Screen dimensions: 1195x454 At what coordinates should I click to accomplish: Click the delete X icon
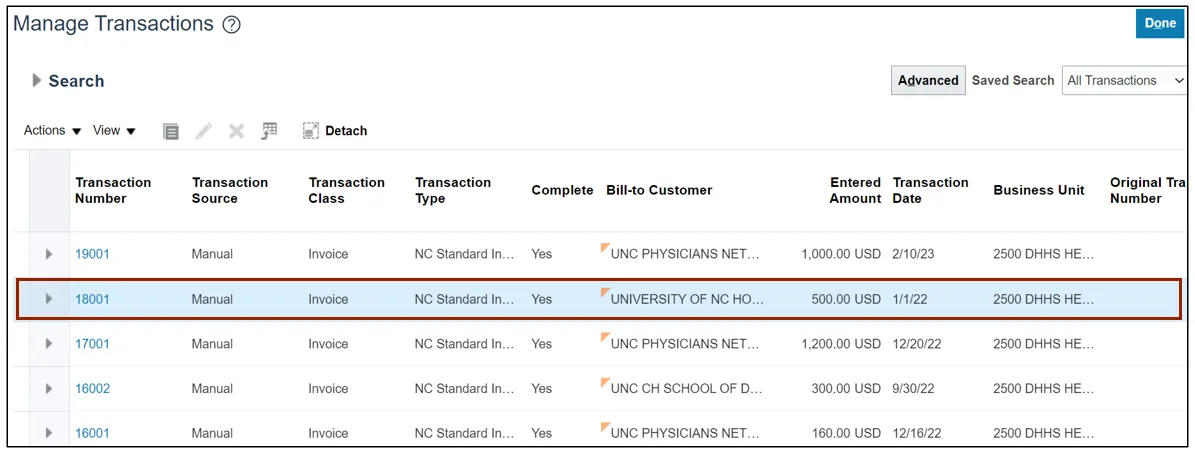(236, 131)
